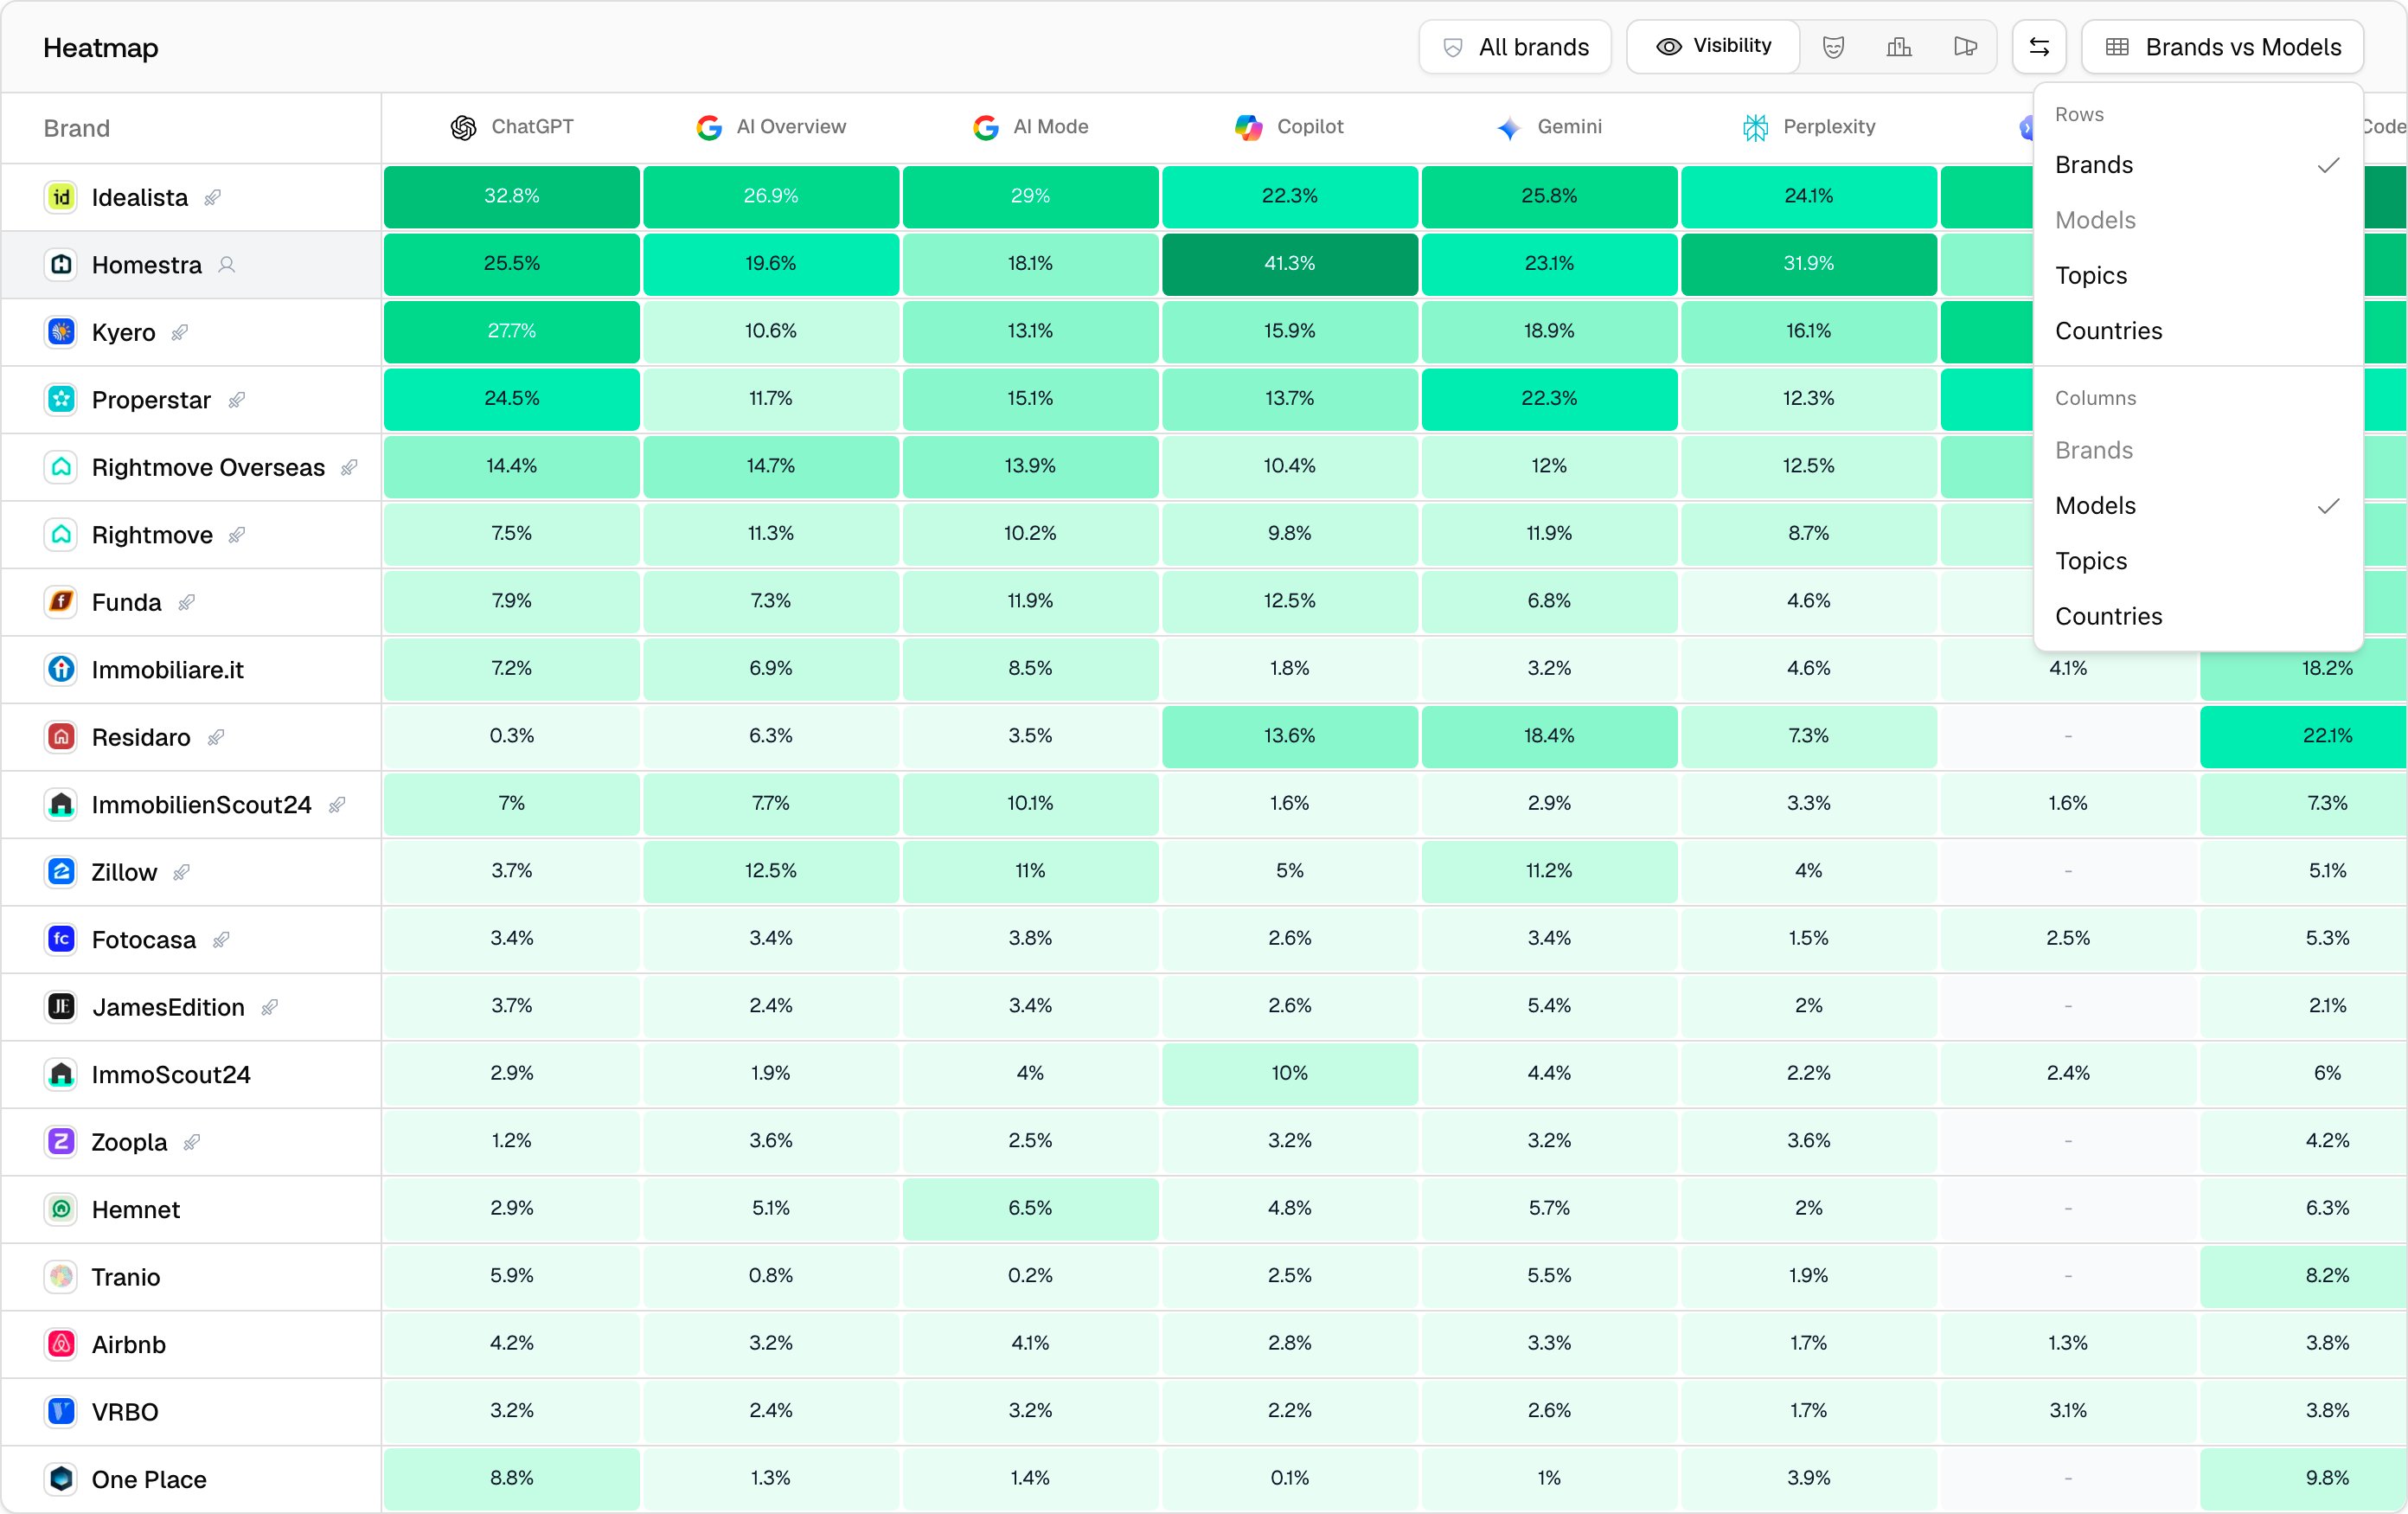This screenshot has height=1514, width=2408.
Task: Click the Copilot logo in column header
Action: tap(1248, 127)
